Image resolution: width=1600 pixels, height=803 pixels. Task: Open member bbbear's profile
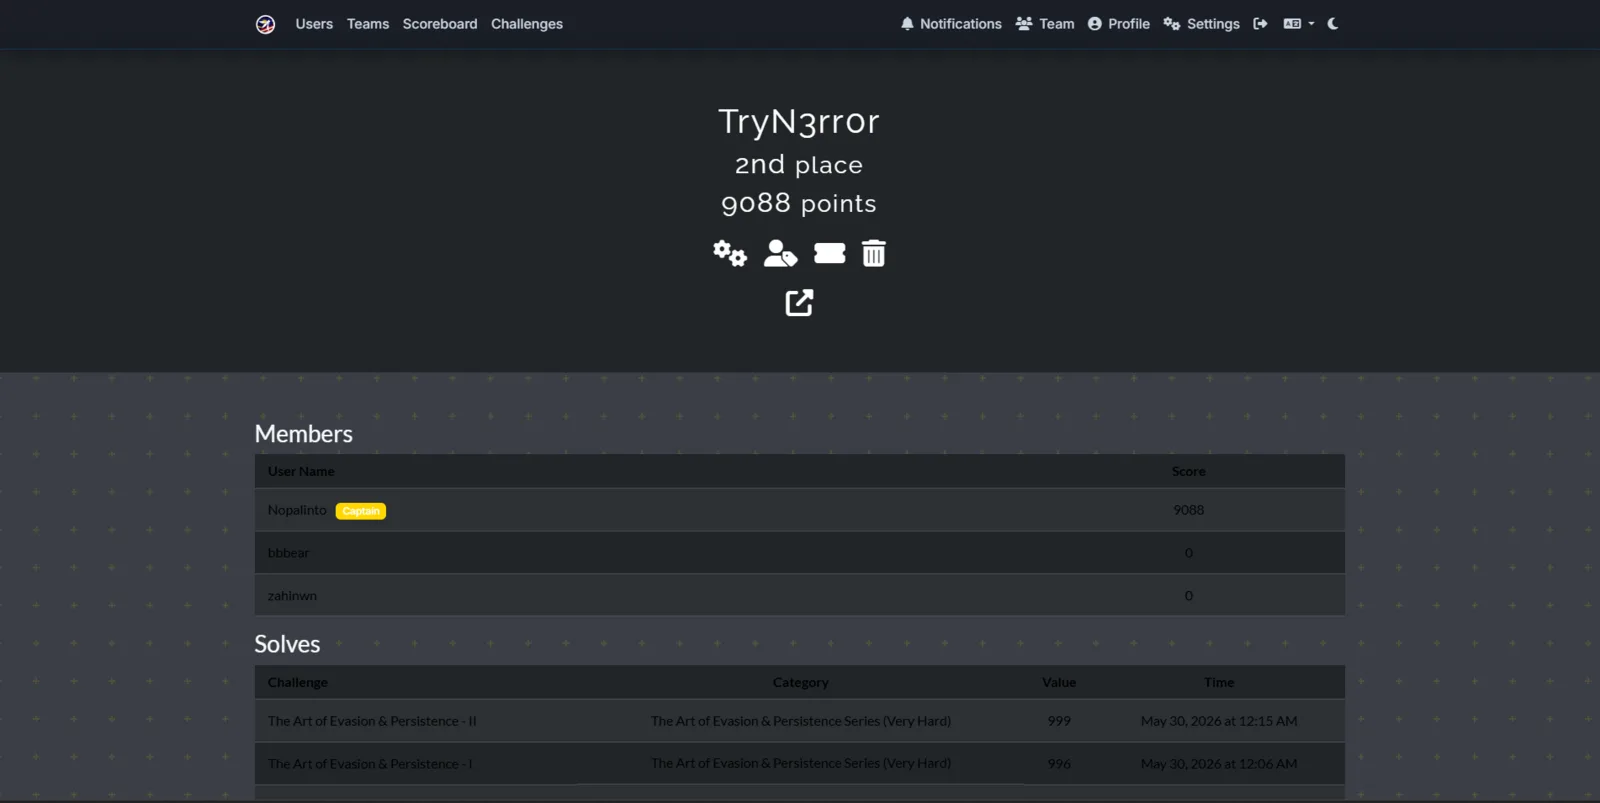point(288,553)
